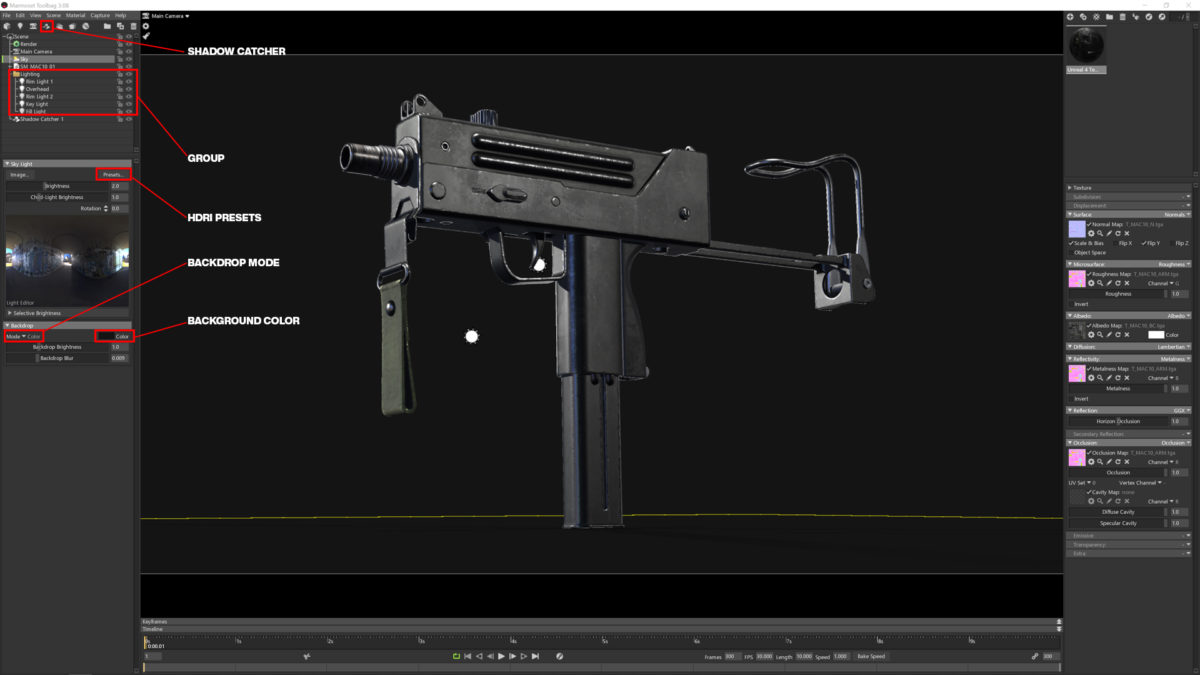
Task: Add a camera via the camera toolbar icon
Action: pos(34,26)
